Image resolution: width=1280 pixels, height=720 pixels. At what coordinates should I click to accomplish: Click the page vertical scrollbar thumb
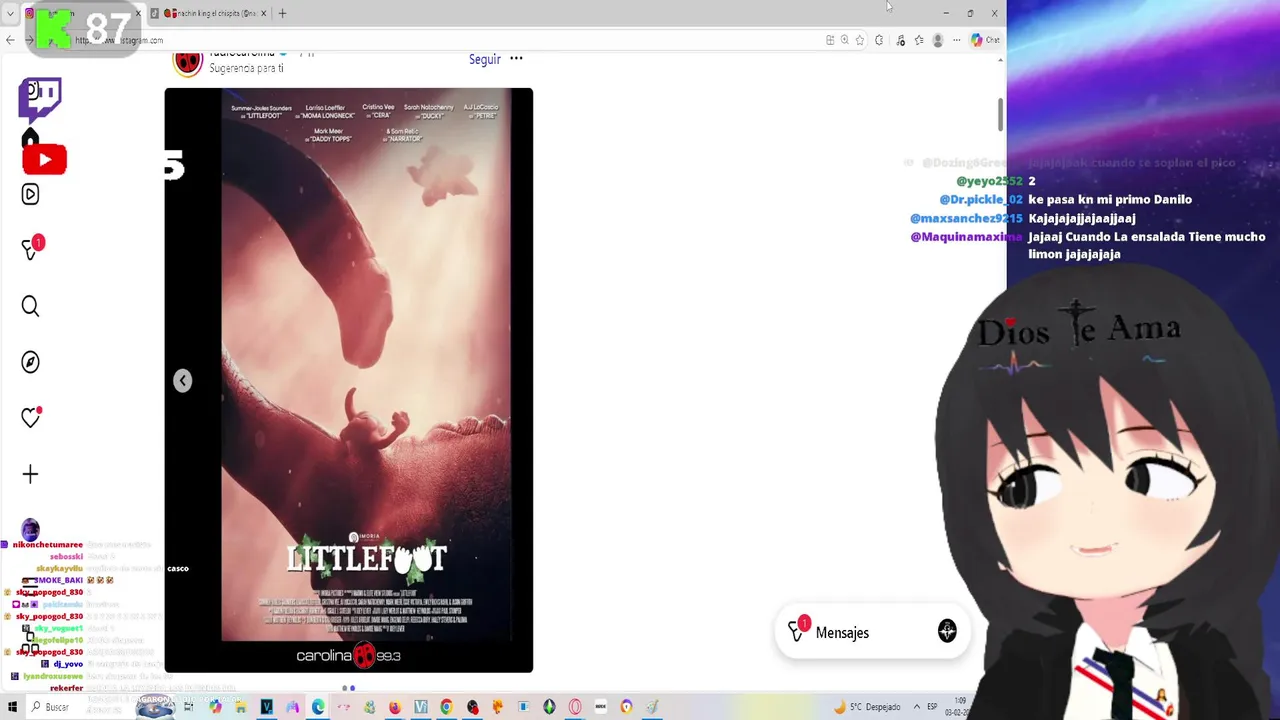click(1000, 114)
